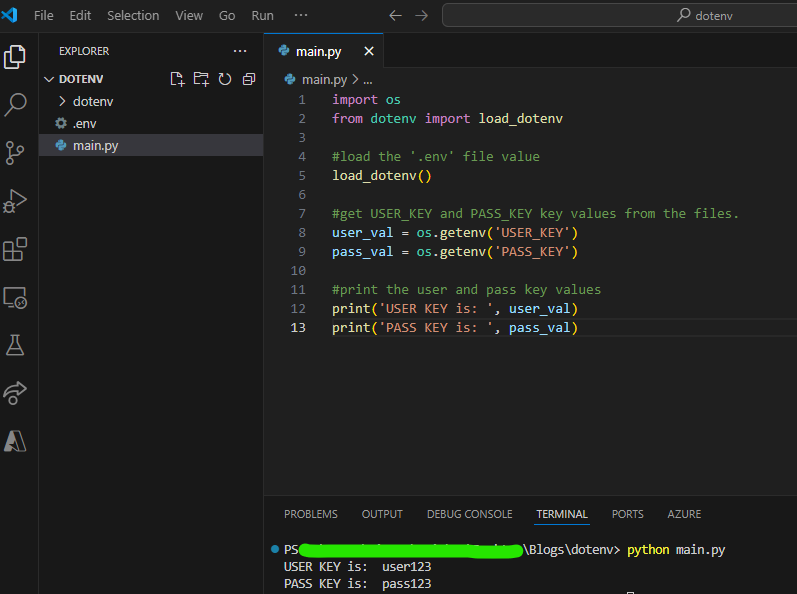Switch to the DEBUG CONSOLE tab

pos(469,514)
